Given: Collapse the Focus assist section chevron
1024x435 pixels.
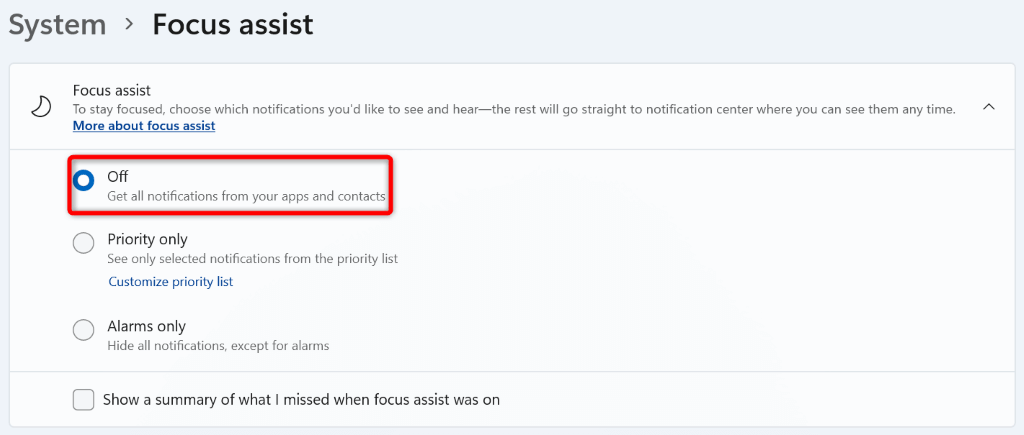Looking at the screenshot, I should click(x=988, y=107).
